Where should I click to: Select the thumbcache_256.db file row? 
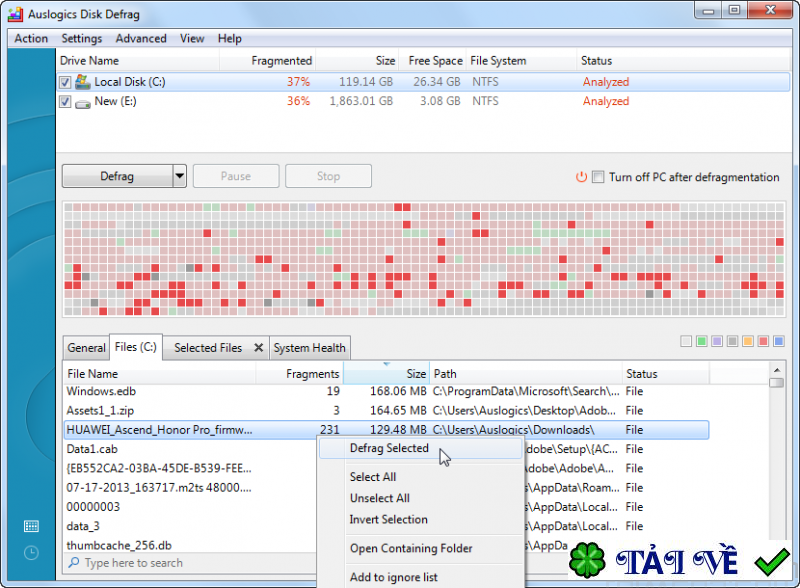pos(190,546)
